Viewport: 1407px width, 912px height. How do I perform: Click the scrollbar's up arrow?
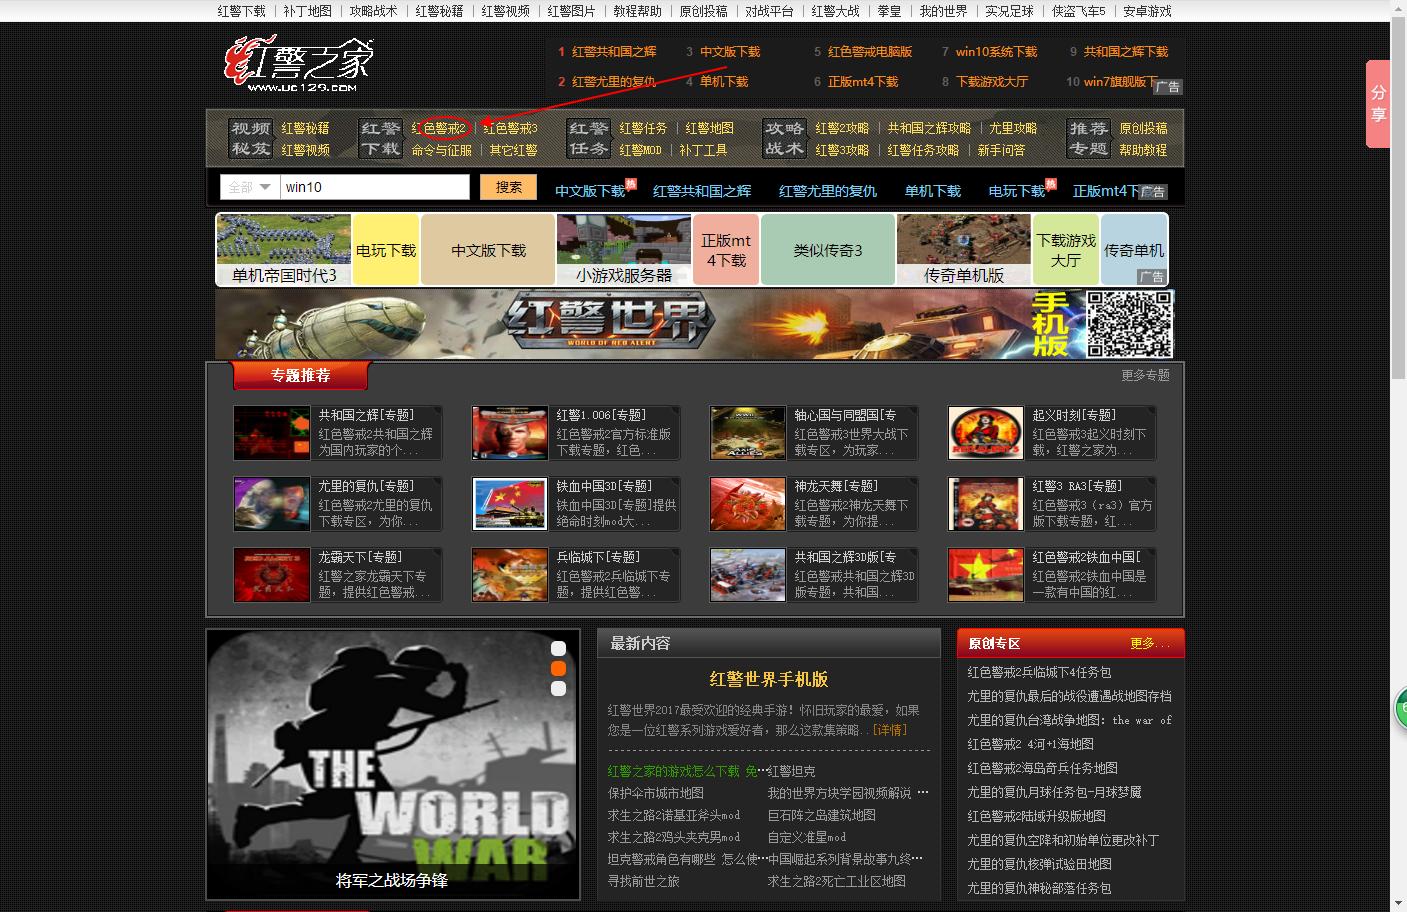click(1398, 7)
